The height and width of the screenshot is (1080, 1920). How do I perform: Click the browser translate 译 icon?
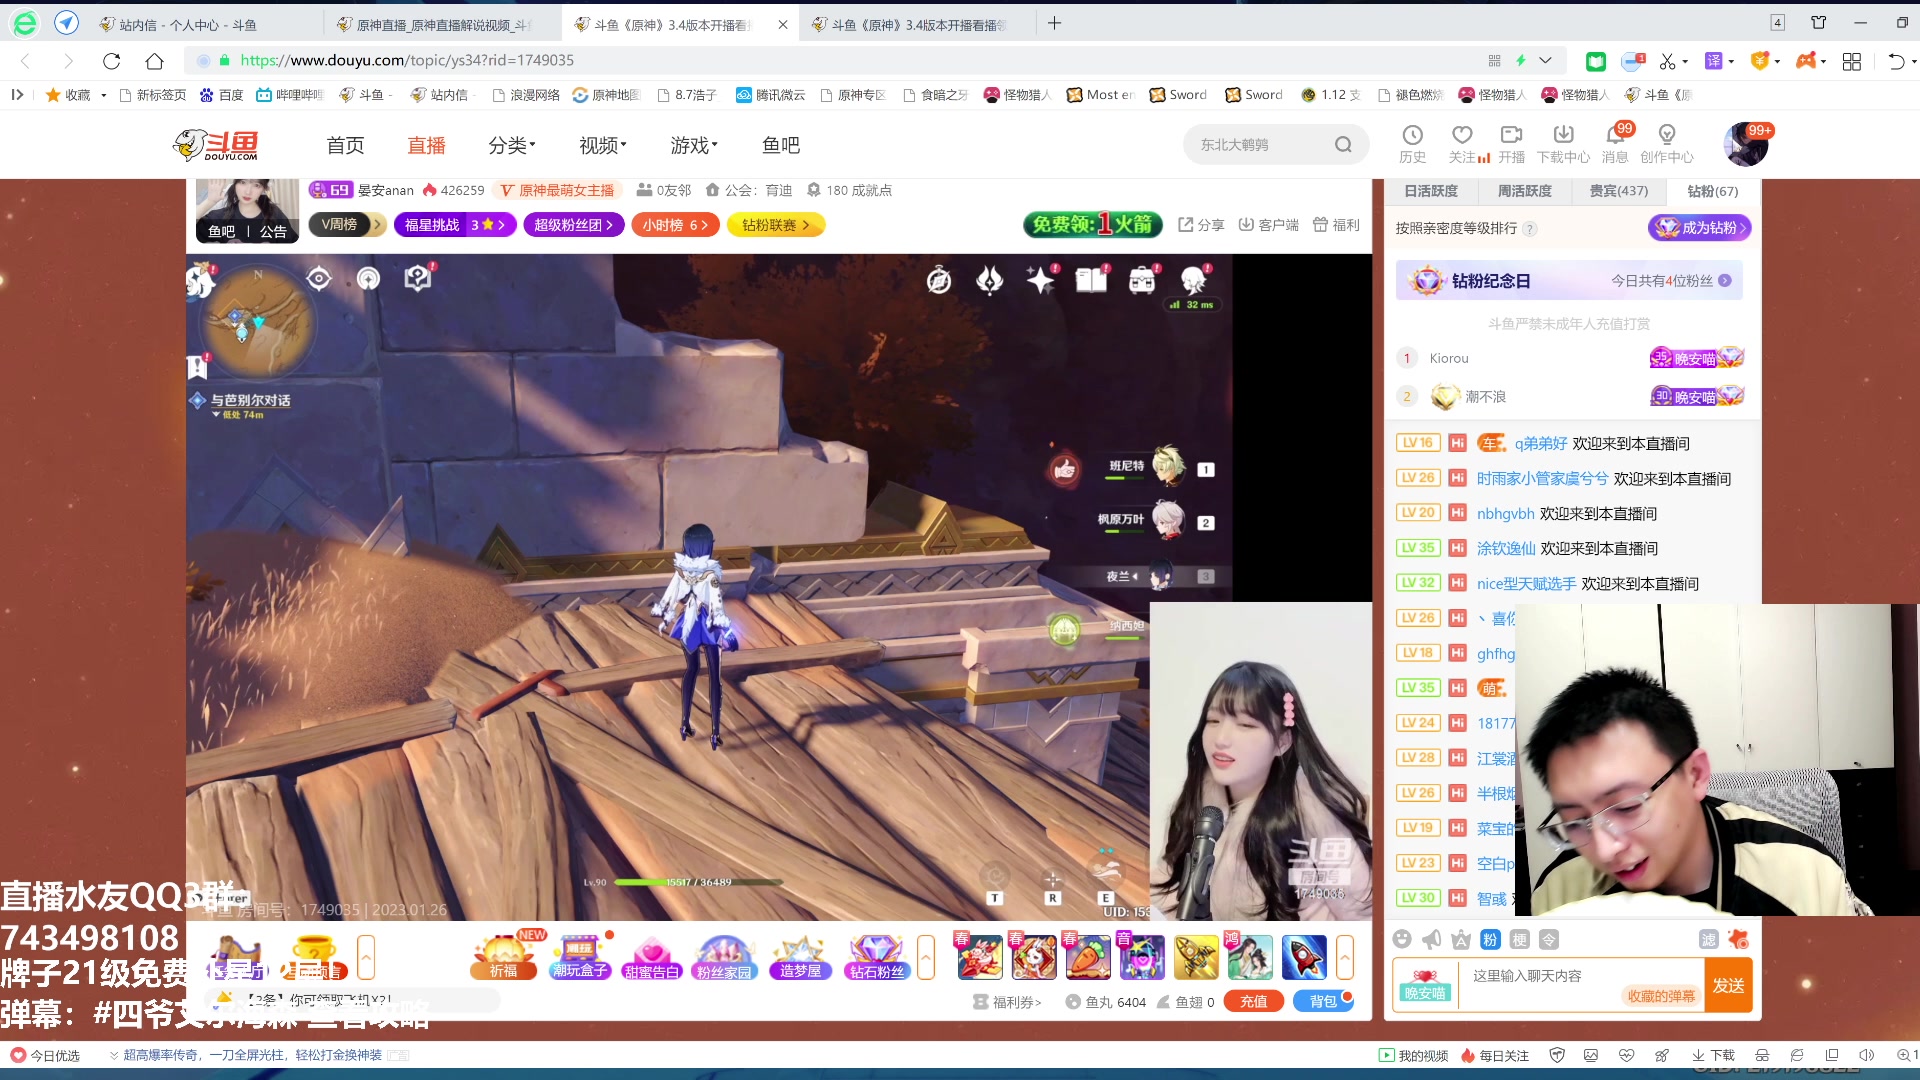point(1714,61)
